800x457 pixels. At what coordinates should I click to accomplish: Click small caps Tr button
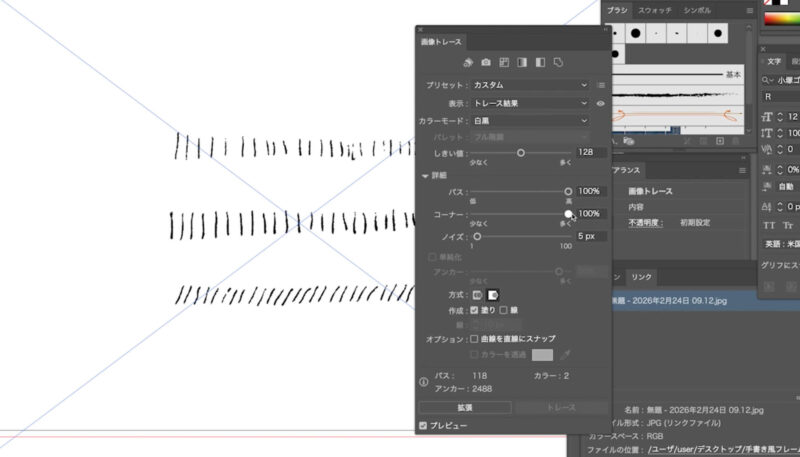788,225
